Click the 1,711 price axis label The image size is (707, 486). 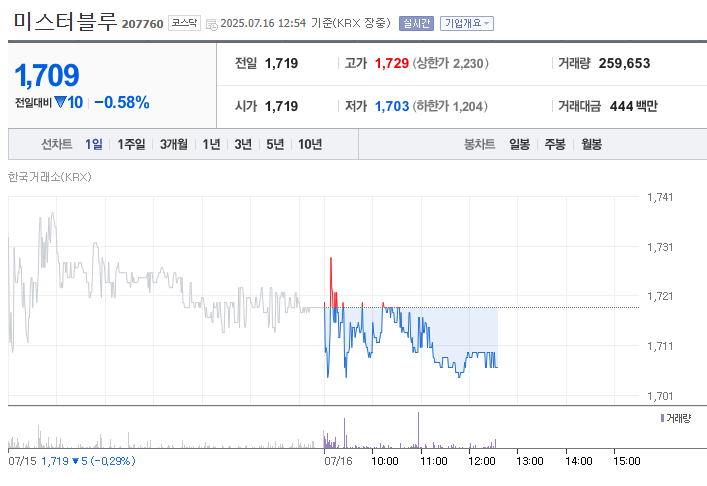[660, 346]
